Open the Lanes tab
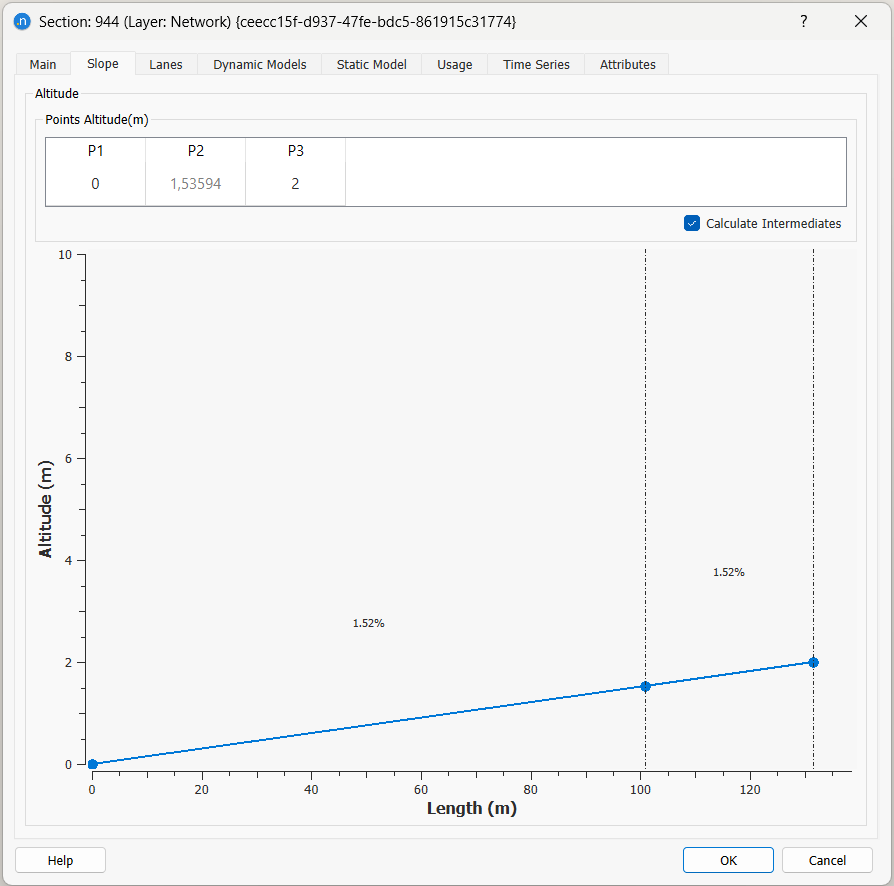The width and height of the screenshot is (894, 886). coord(166,64)
